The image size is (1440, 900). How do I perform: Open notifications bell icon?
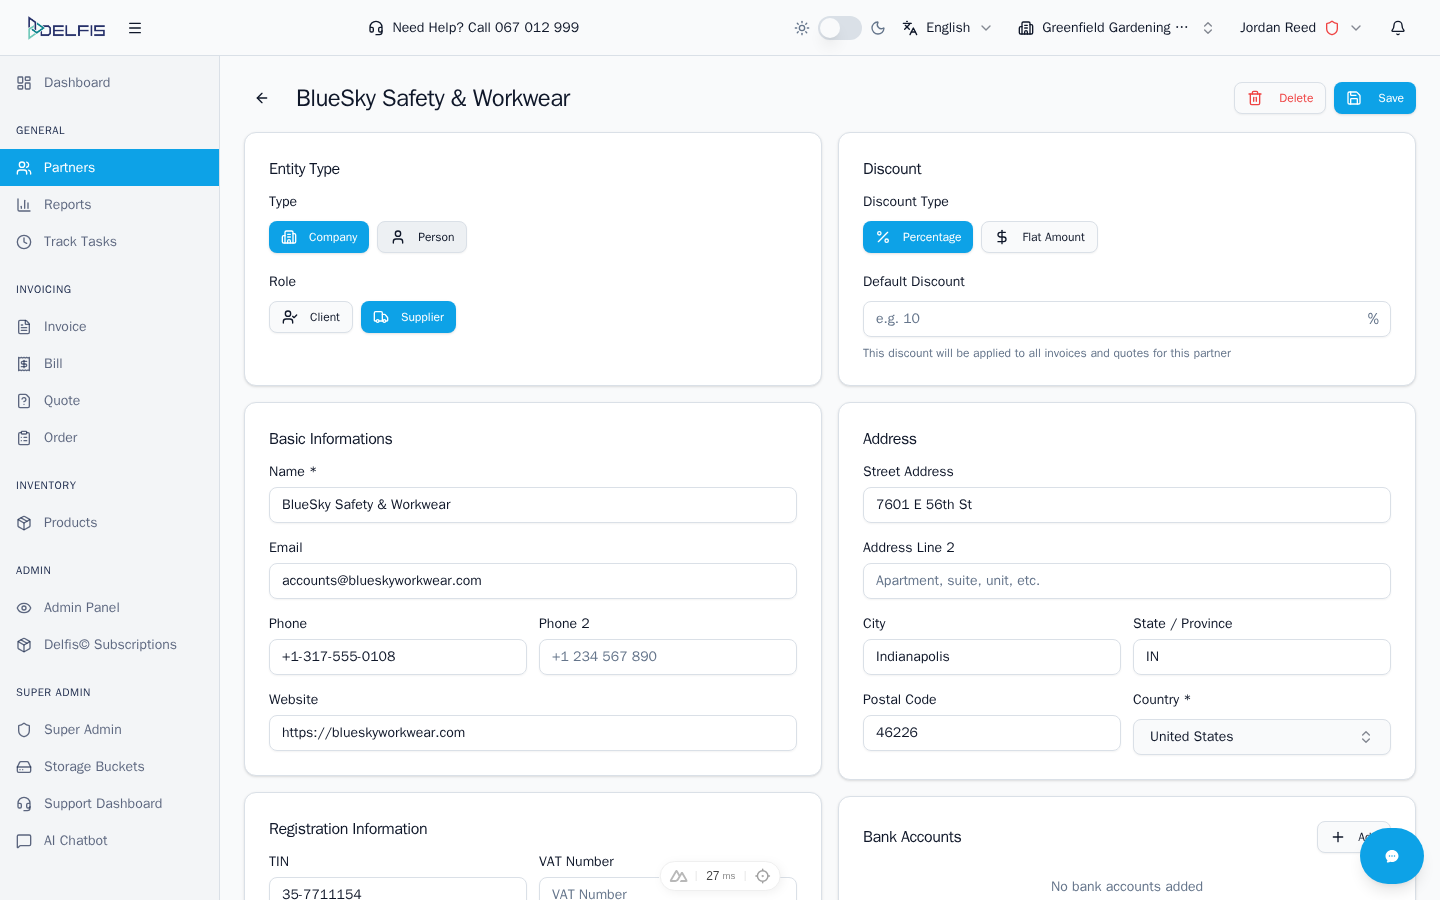pyautogui.click(x=1398, y=28)
